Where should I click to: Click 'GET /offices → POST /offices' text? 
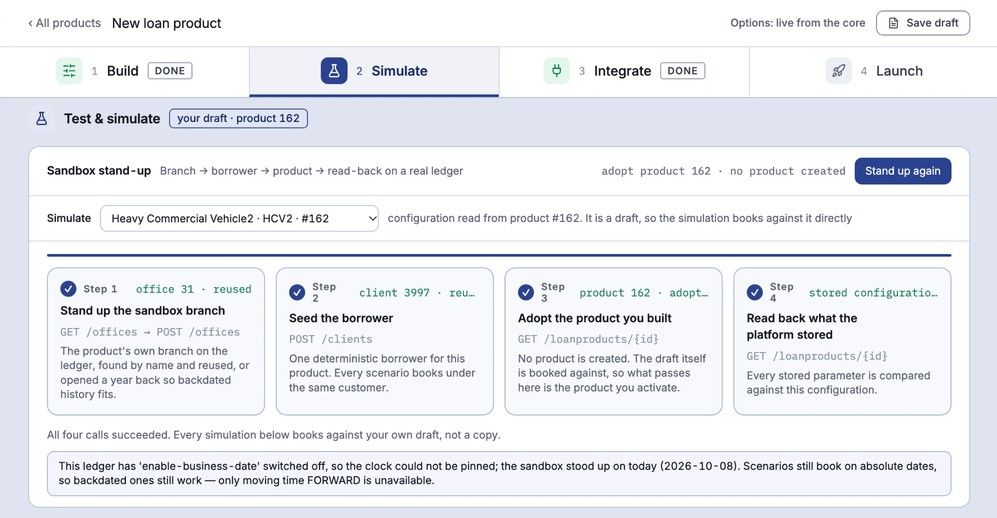150,332
